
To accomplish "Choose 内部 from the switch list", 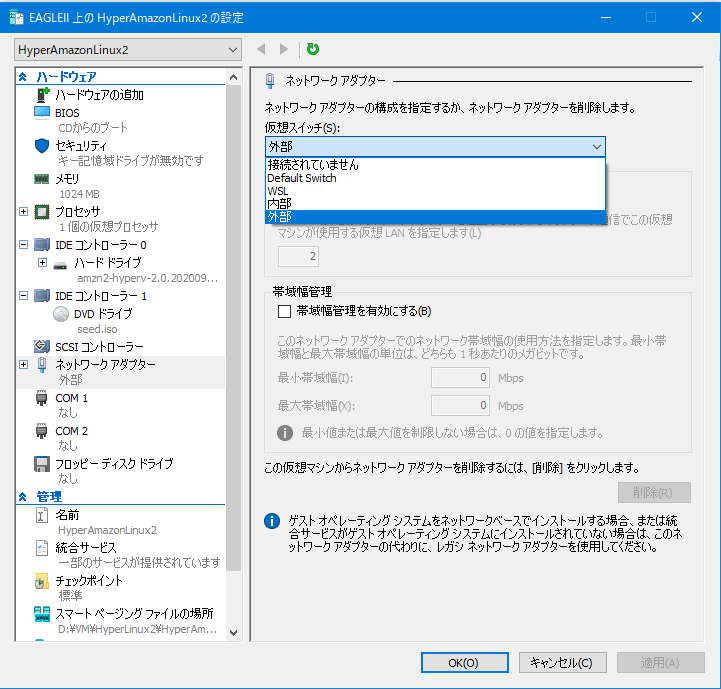I will pyautogui.click(x=435, y=204).
